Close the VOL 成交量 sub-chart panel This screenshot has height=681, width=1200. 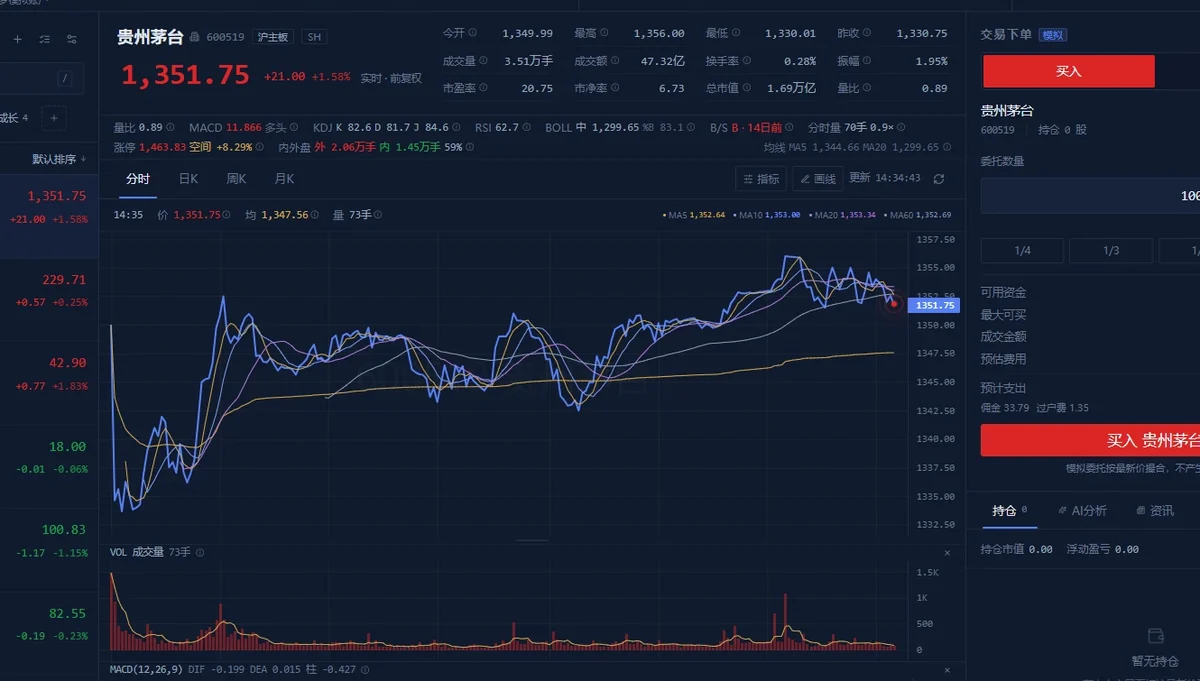pos(947,552)
